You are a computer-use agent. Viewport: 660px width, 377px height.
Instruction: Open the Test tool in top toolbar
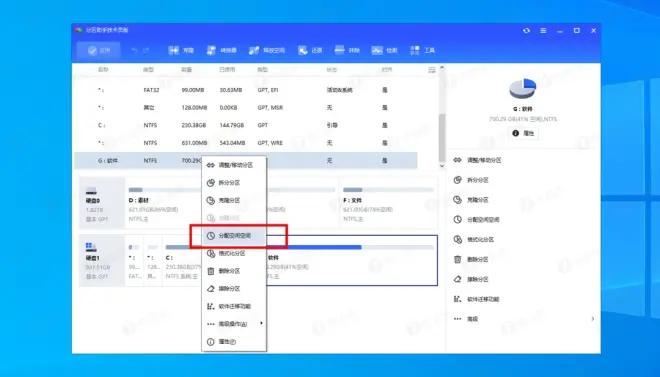(x=384, y=50)
